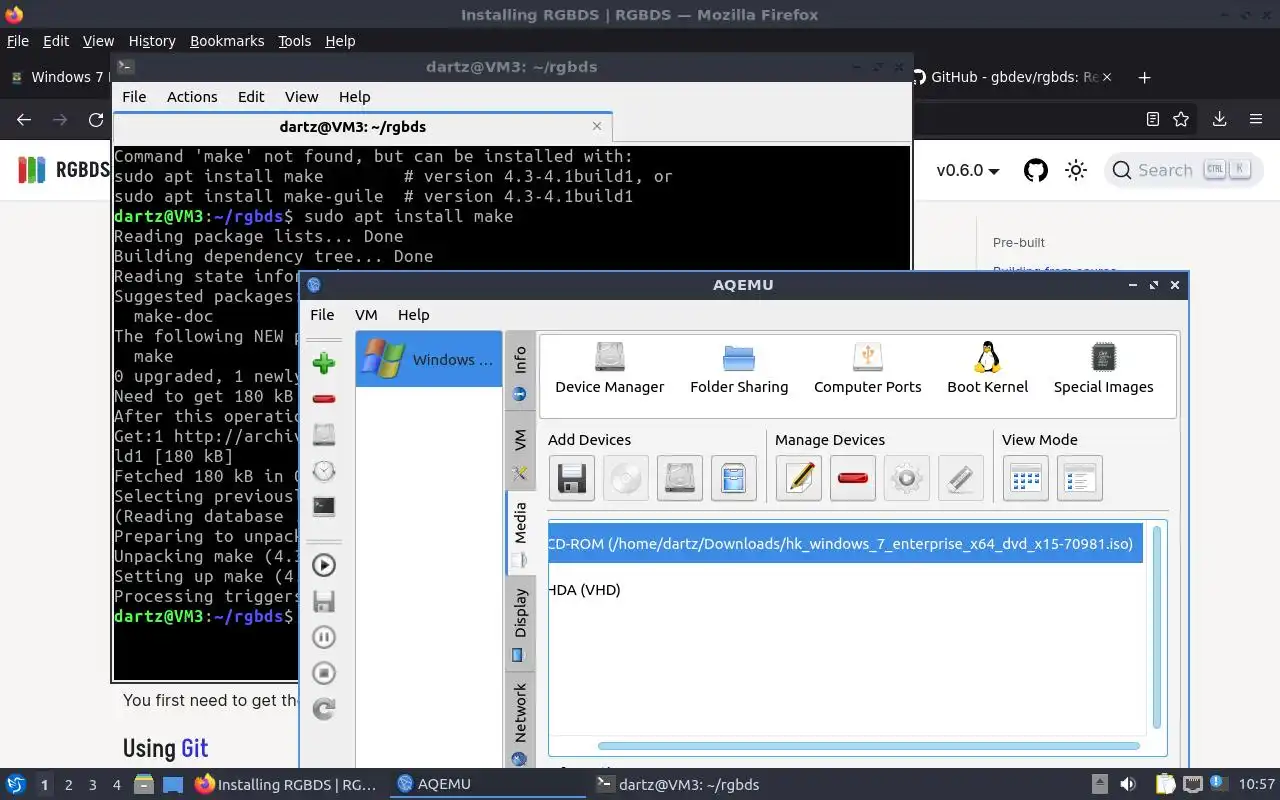Open Boot Kernel section
The width and height of the screenshot is (1280, 800).
(x=987, y=369)
